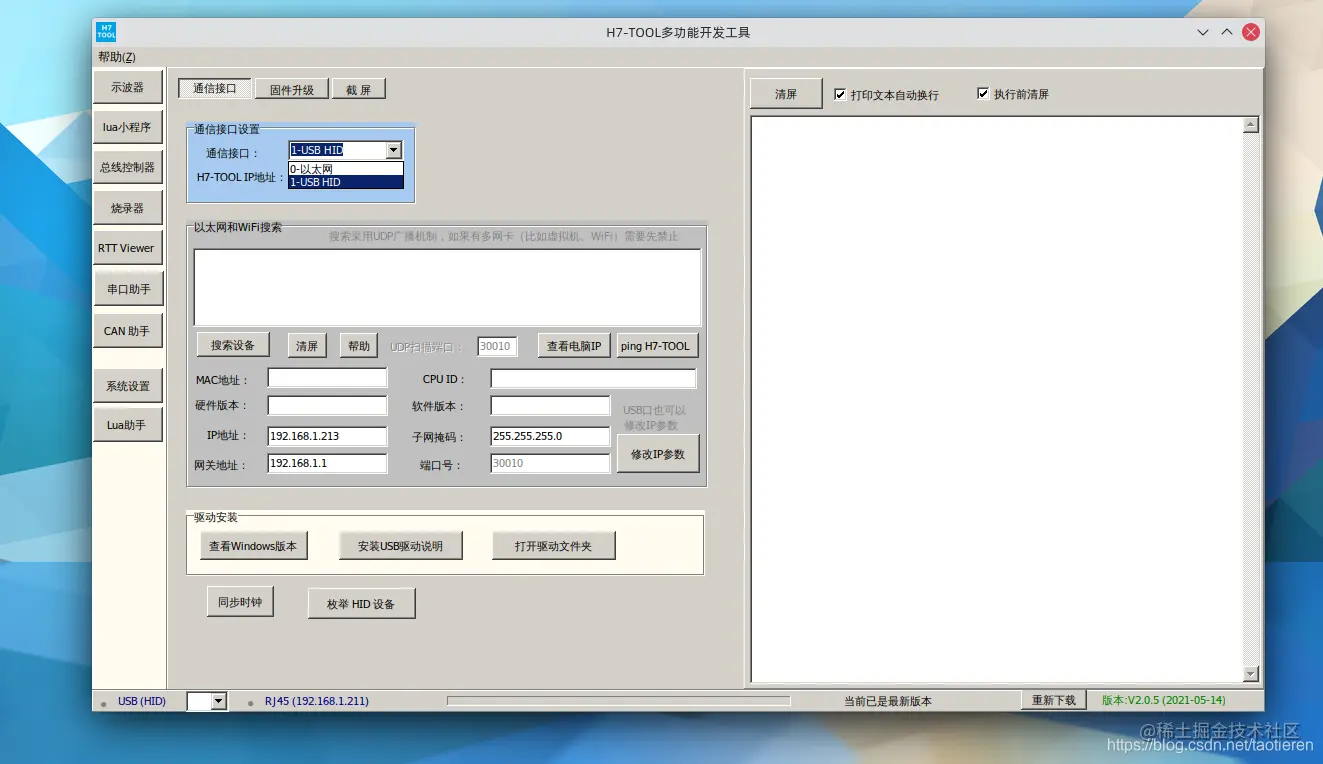This screenshot has width=1323, height=764.
Task: Click the 版本:V2.0.5 (2021-05-14) version text
Action: (1163, 700)
